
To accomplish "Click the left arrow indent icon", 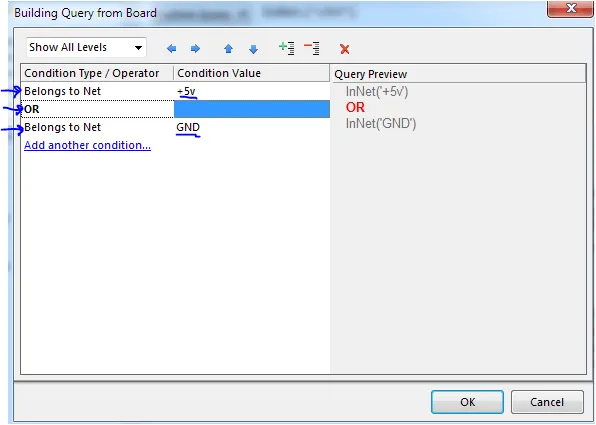I will [172, 49].
